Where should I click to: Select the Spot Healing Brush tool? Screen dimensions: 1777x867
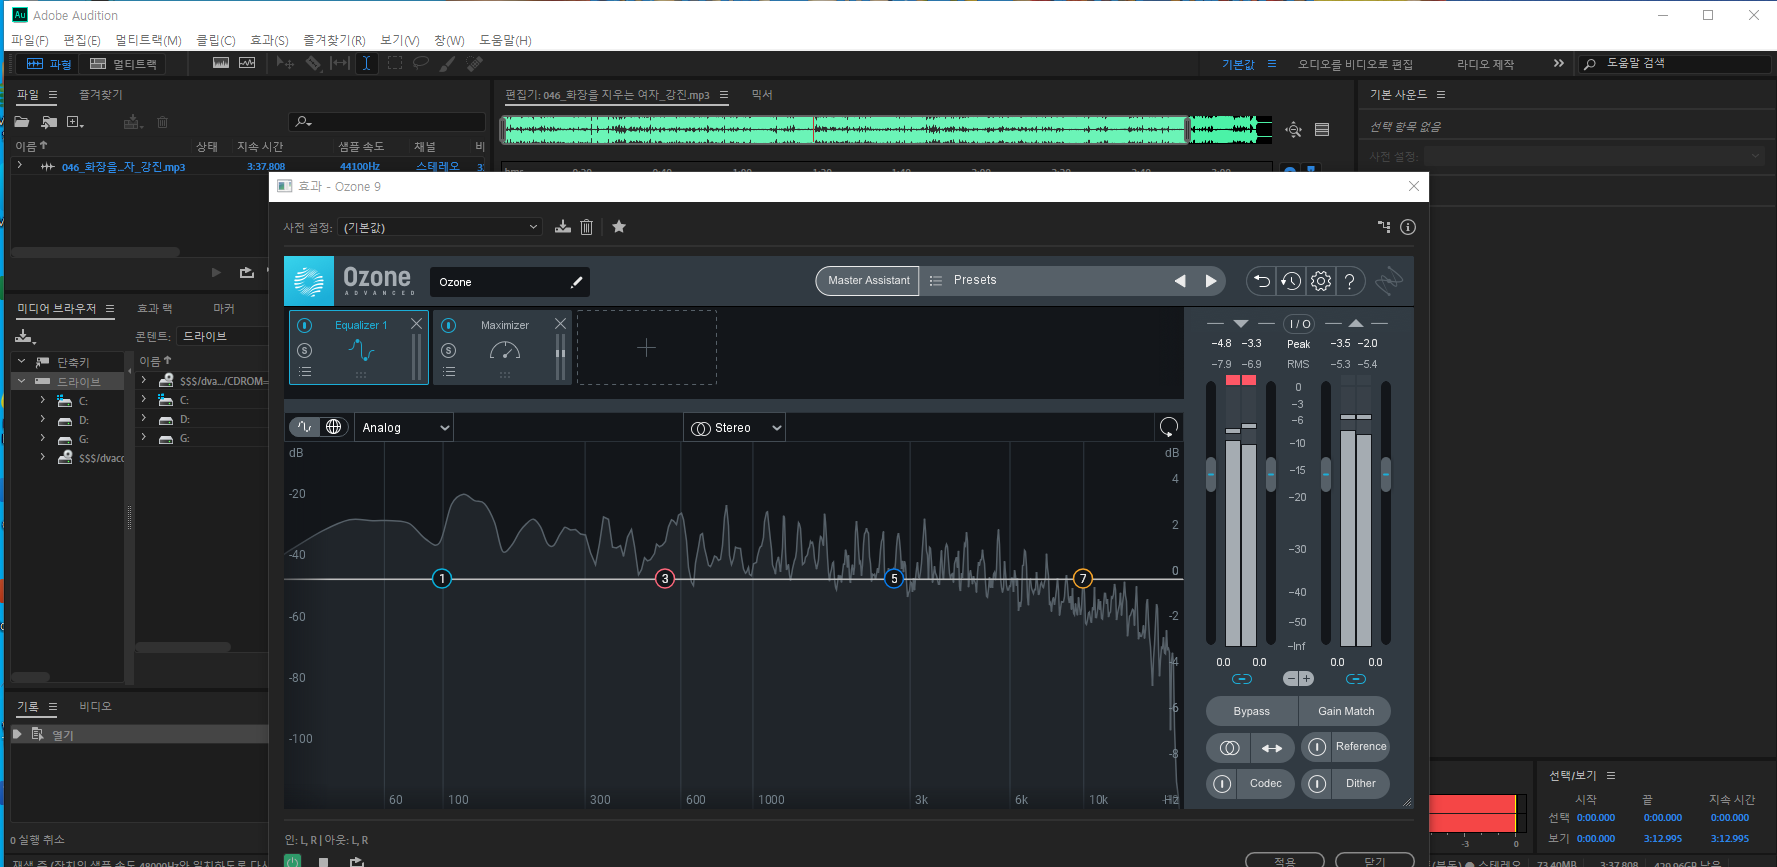click(474, 63)
